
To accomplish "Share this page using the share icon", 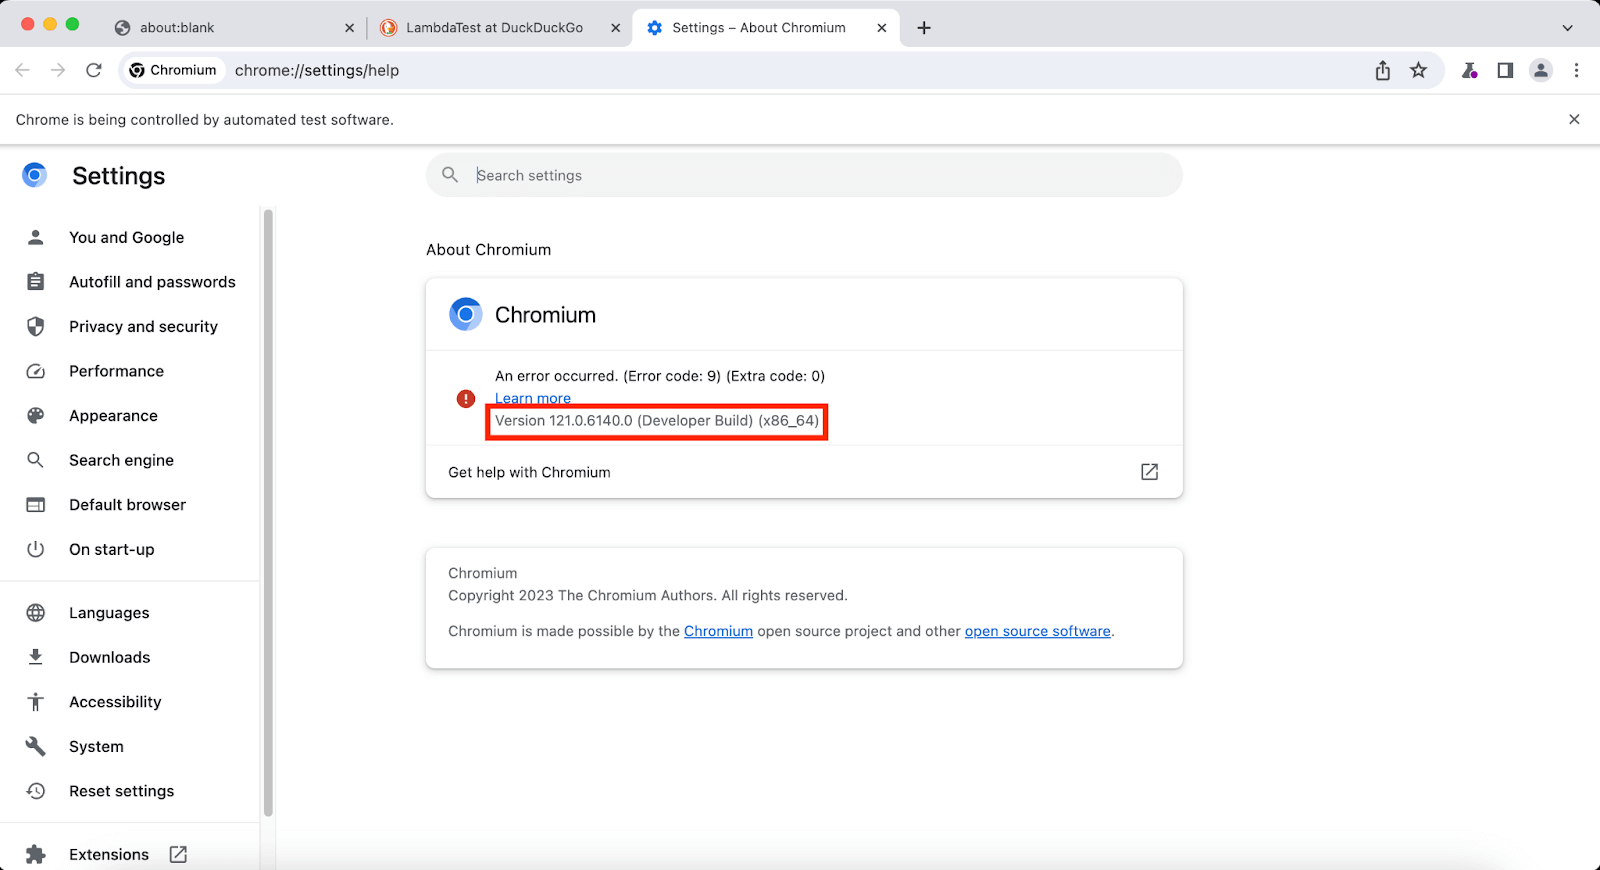I will 1383,70.
